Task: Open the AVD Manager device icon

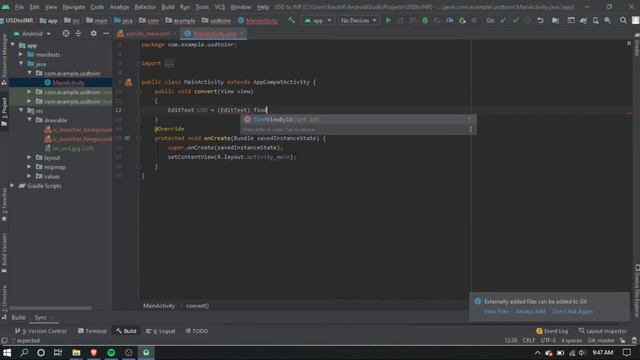Action: (596, 20)
